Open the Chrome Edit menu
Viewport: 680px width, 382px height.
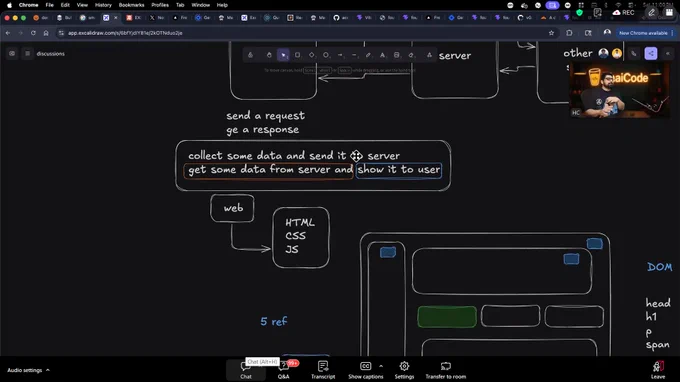tap(65, 5)
